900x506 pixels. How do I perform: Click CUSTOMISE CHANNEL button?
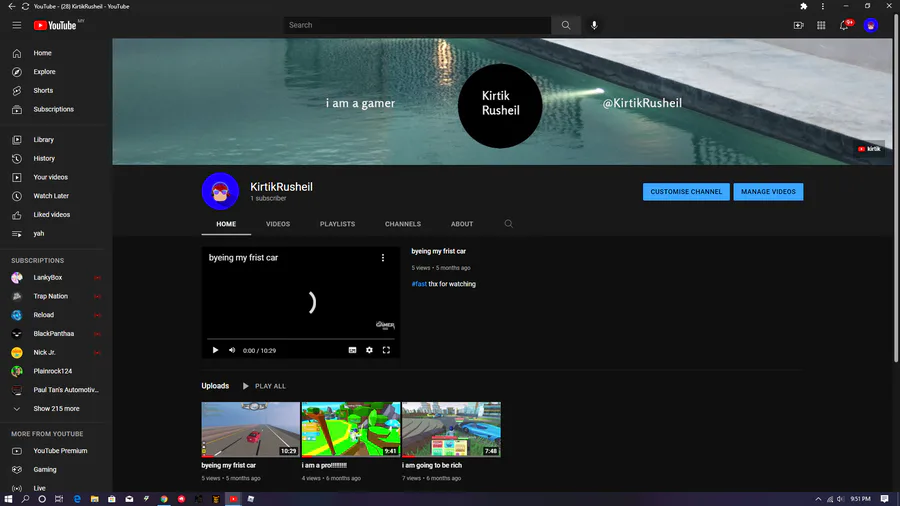[686, 192]
